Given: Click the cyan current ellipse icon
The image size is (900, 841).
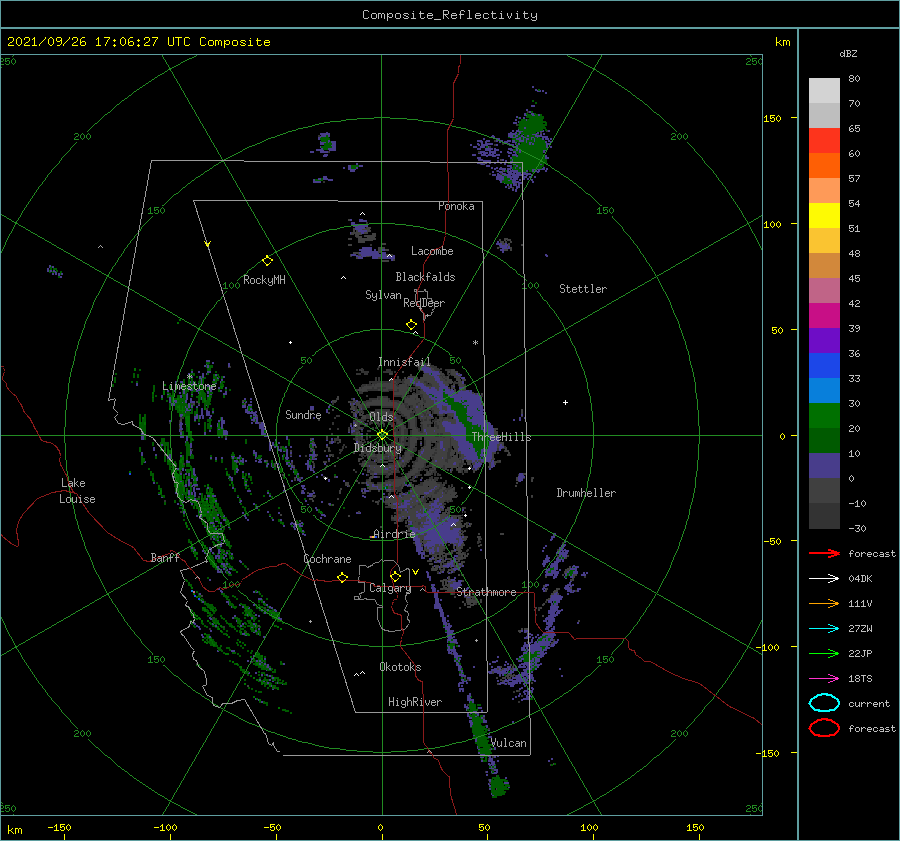Looking at the screenshot, I should pyautogui.click(x=824, y=703).
